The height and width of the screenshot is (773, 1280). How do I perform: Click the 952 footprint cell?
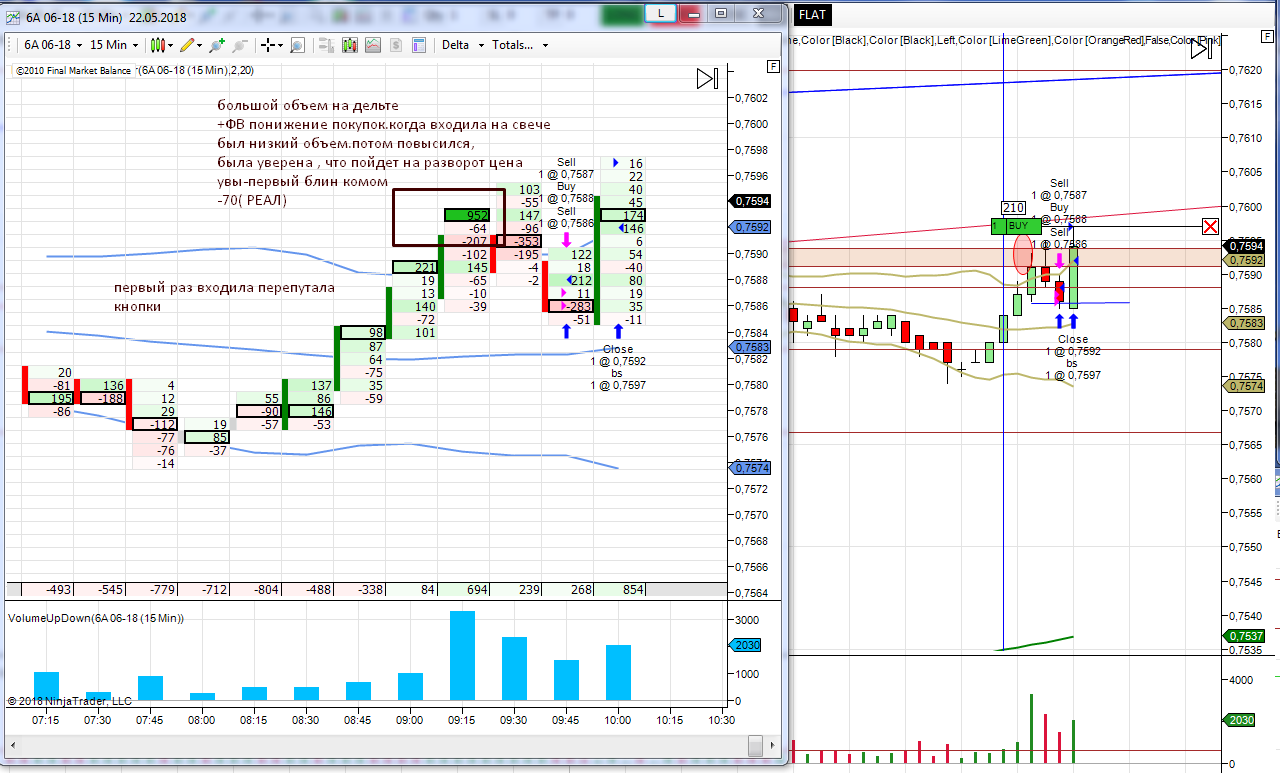coord(467,215)
